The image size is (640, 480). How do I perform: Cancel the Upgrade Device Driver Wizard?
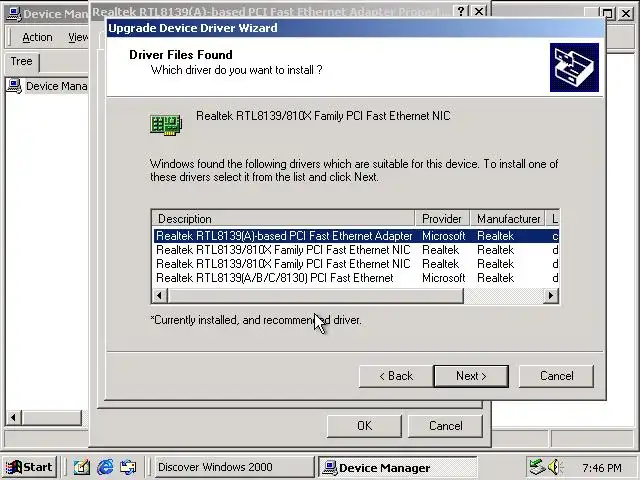(x=556, y=376)
